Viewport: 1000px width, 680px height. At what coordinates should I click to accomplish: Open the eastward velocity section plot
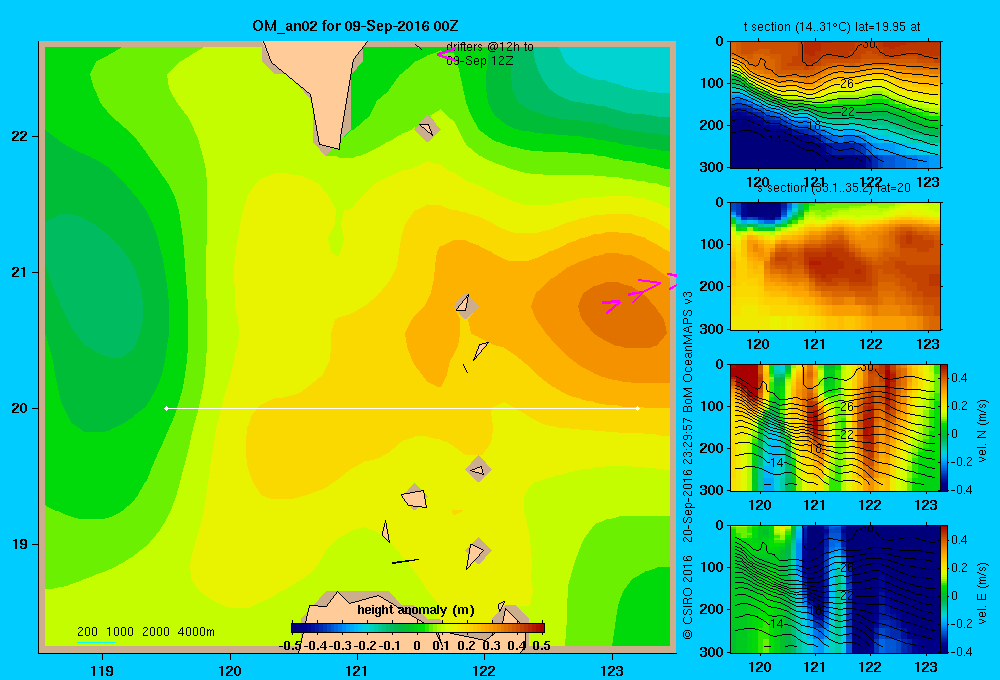pyautogui.click(x=835, y=589)
